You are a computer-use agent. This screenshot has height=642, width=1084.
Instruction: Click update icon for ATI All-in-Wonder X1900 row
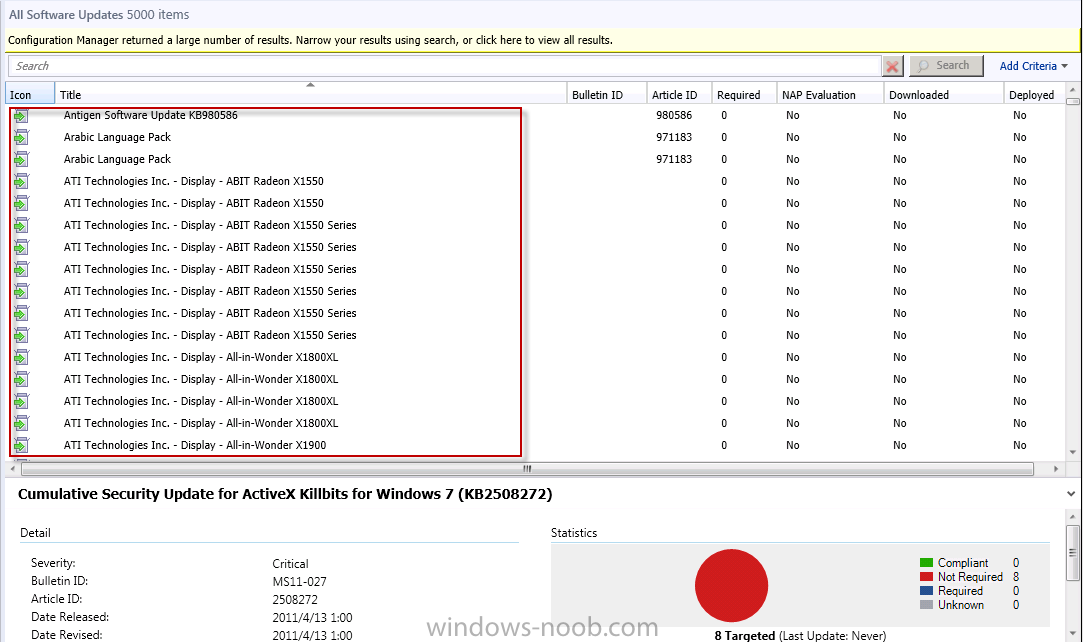coord(21,445)
